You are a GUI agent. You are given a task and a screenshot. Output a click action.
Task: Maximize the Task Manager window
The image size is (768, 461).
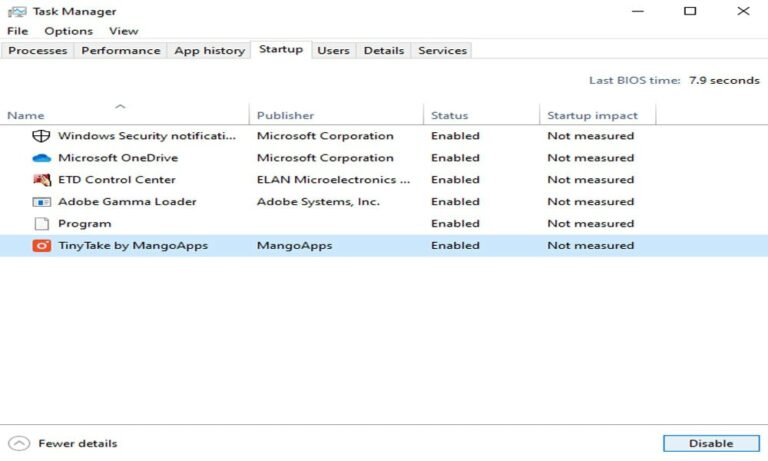(x=690, y=11)
